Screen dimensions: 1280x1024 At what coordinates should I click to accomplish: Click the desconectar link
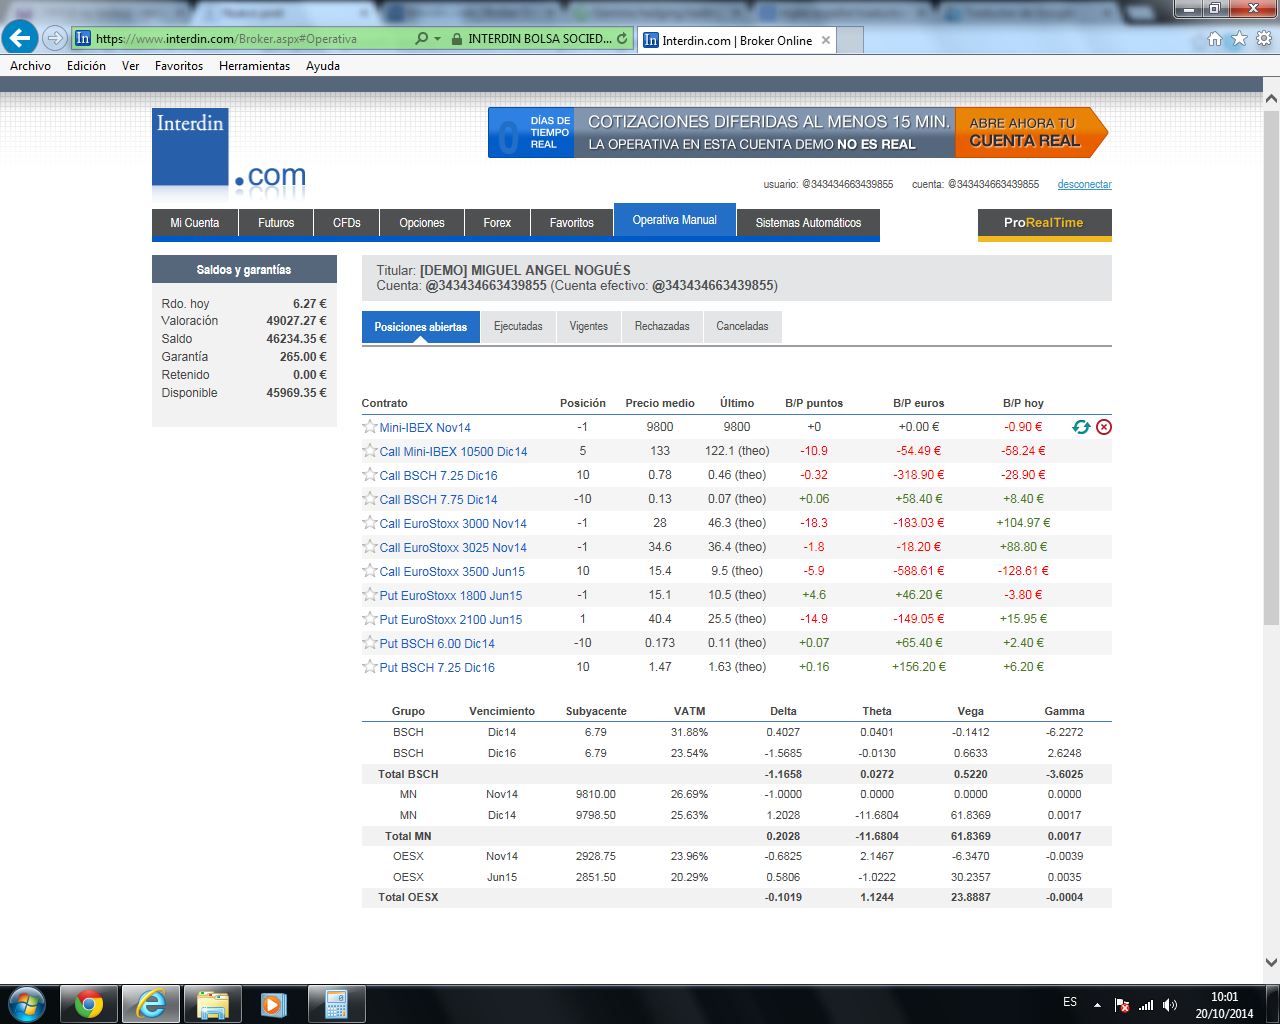coord(1085,184)
